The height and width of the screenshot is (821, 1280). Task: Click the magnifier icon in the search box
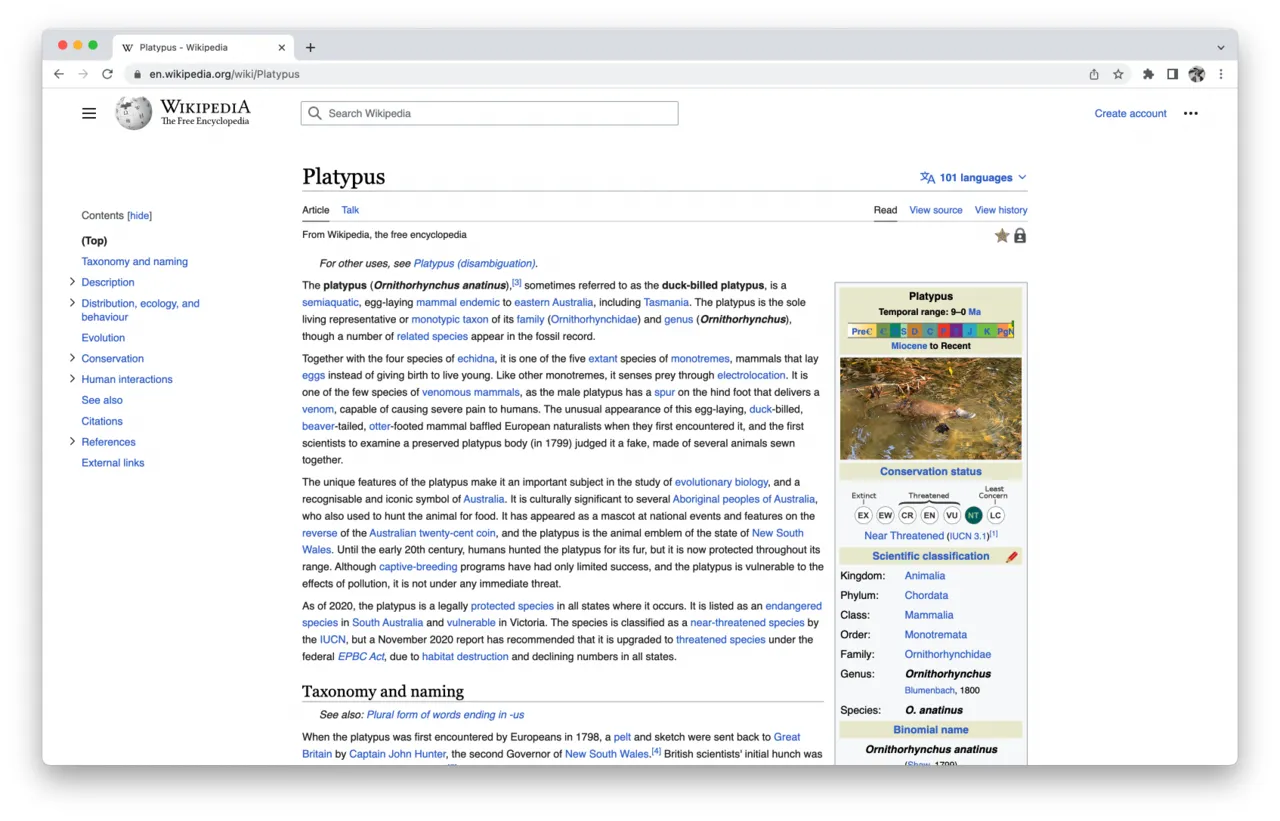coord(315,114)
